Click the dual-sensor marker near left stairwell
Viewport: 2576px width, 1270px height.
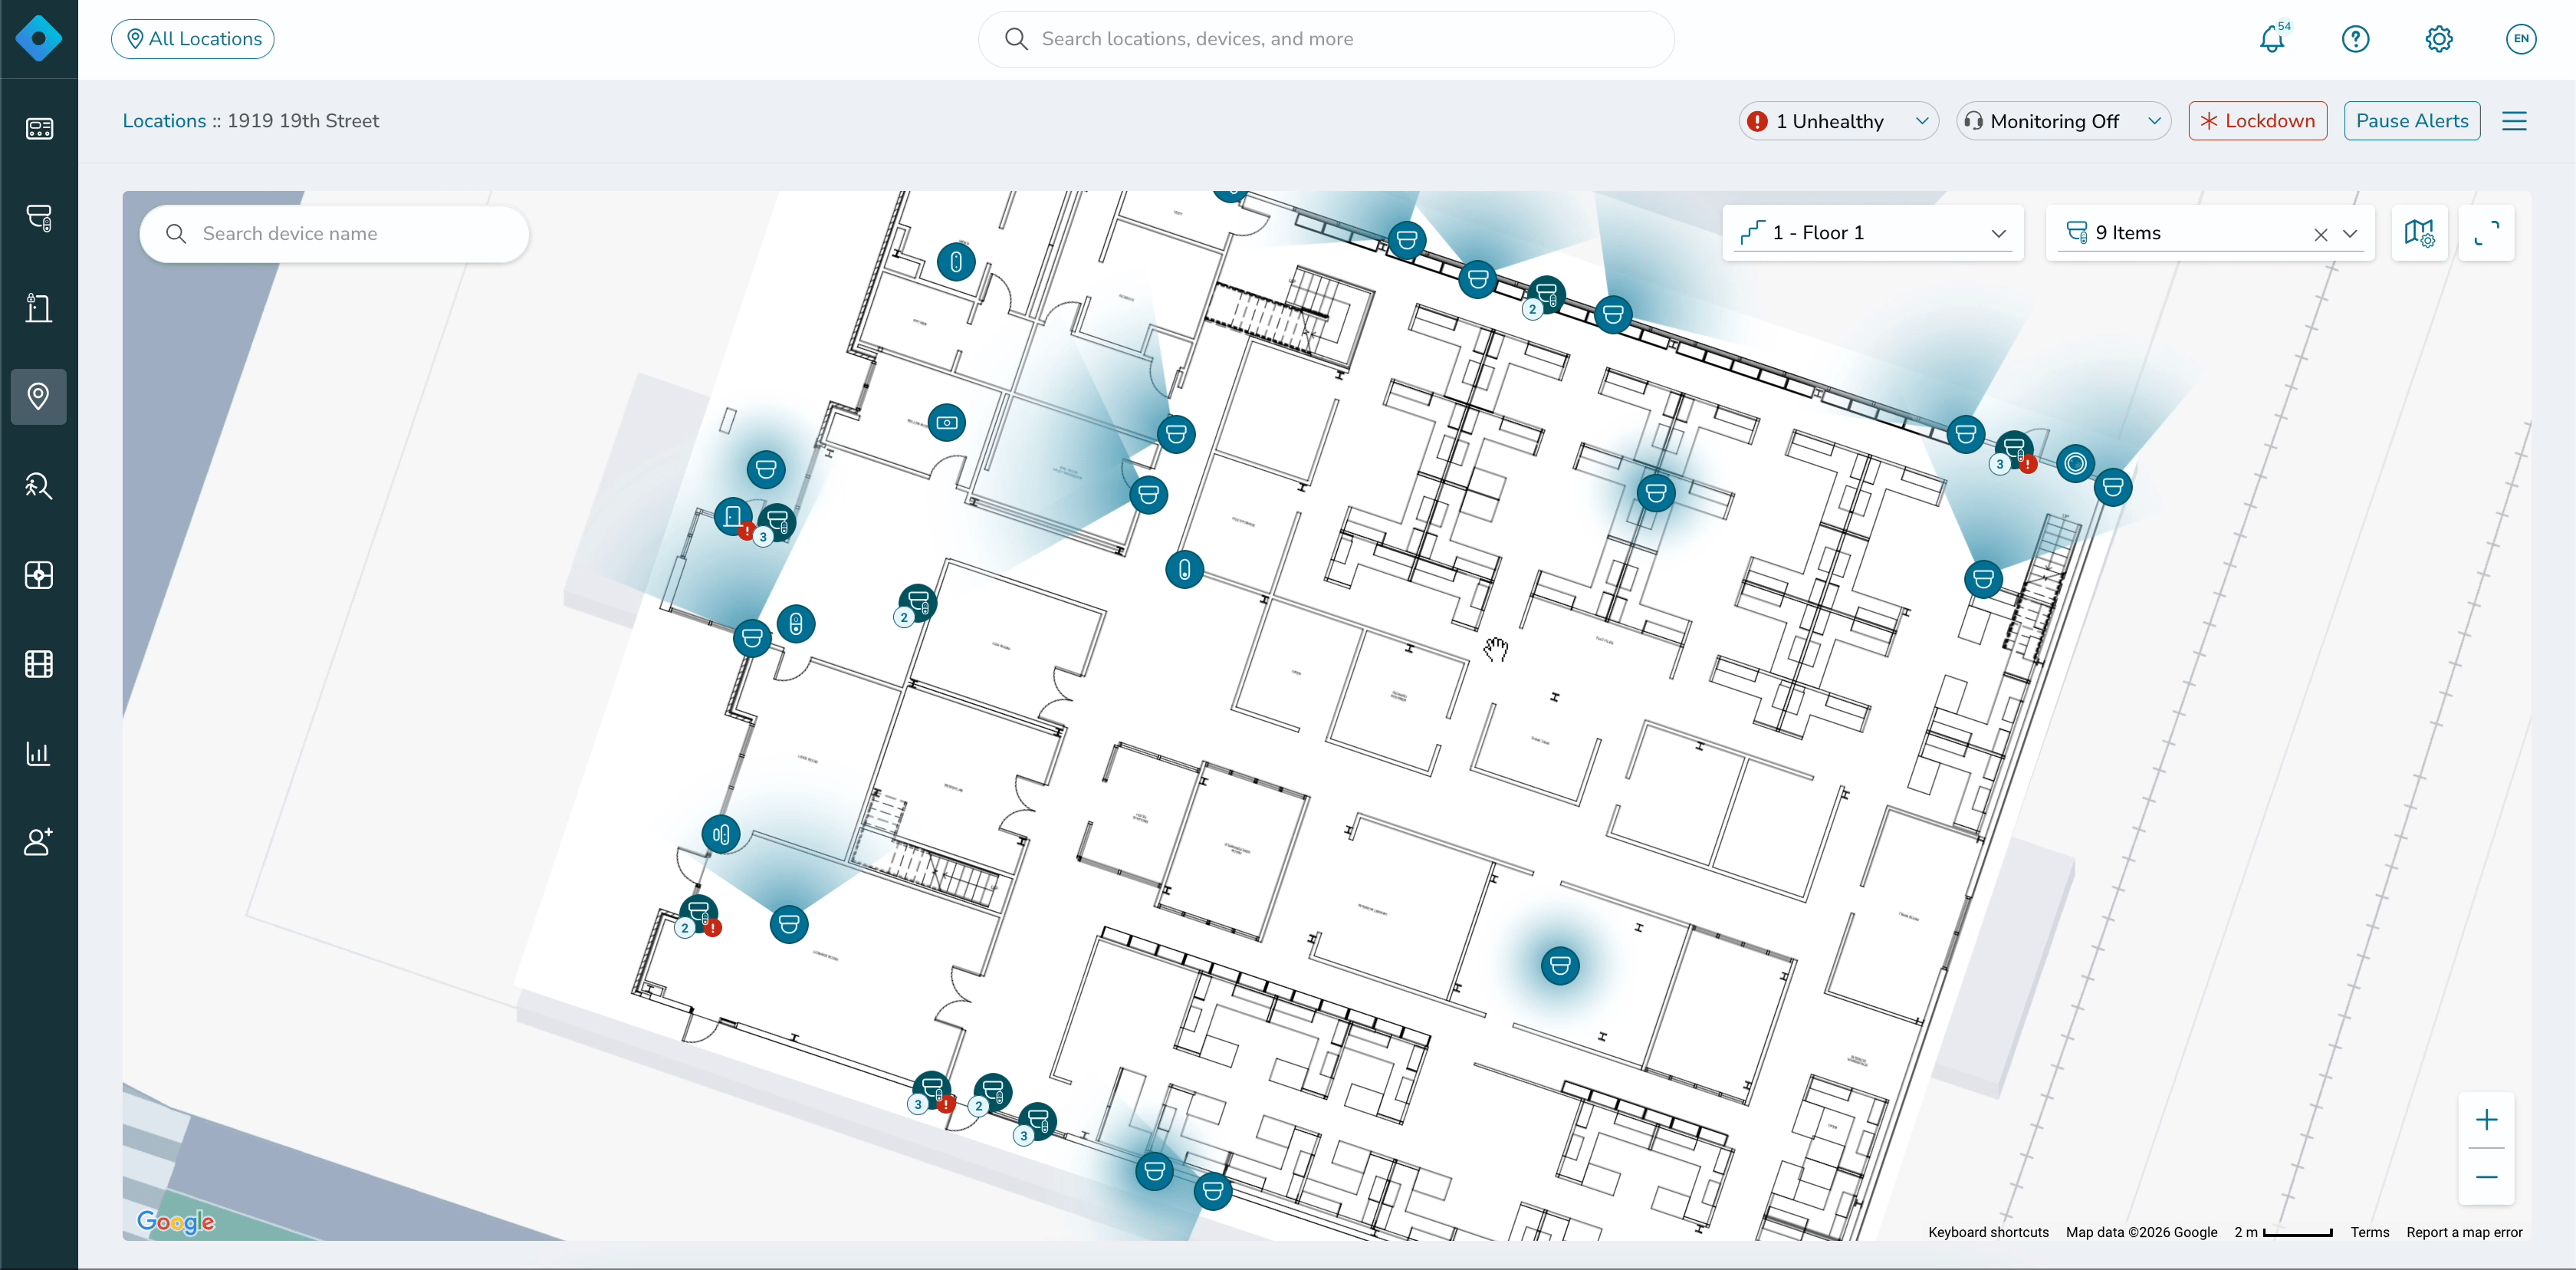point(721,834)
